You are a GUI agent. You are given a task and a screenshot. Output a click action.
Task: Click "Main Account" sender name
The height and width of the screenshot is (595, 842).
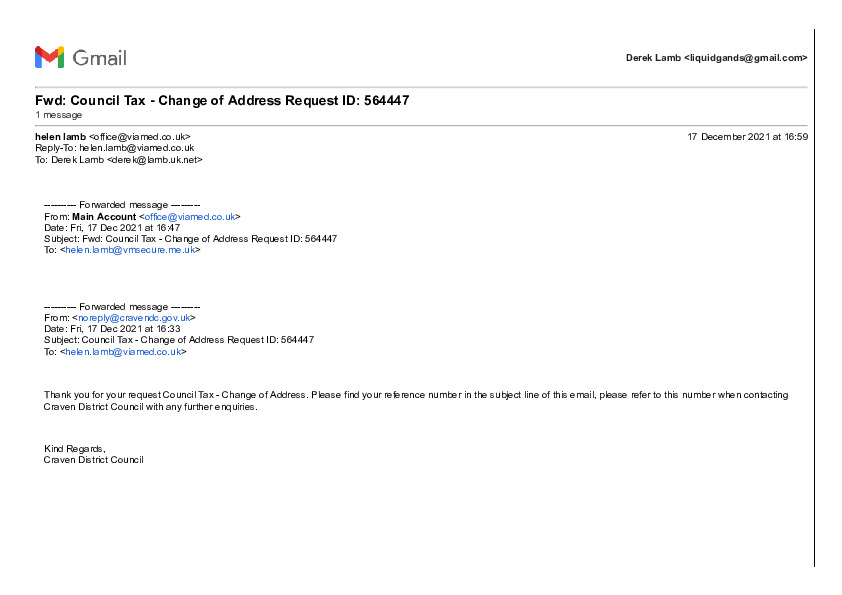[x=104, y=216]
